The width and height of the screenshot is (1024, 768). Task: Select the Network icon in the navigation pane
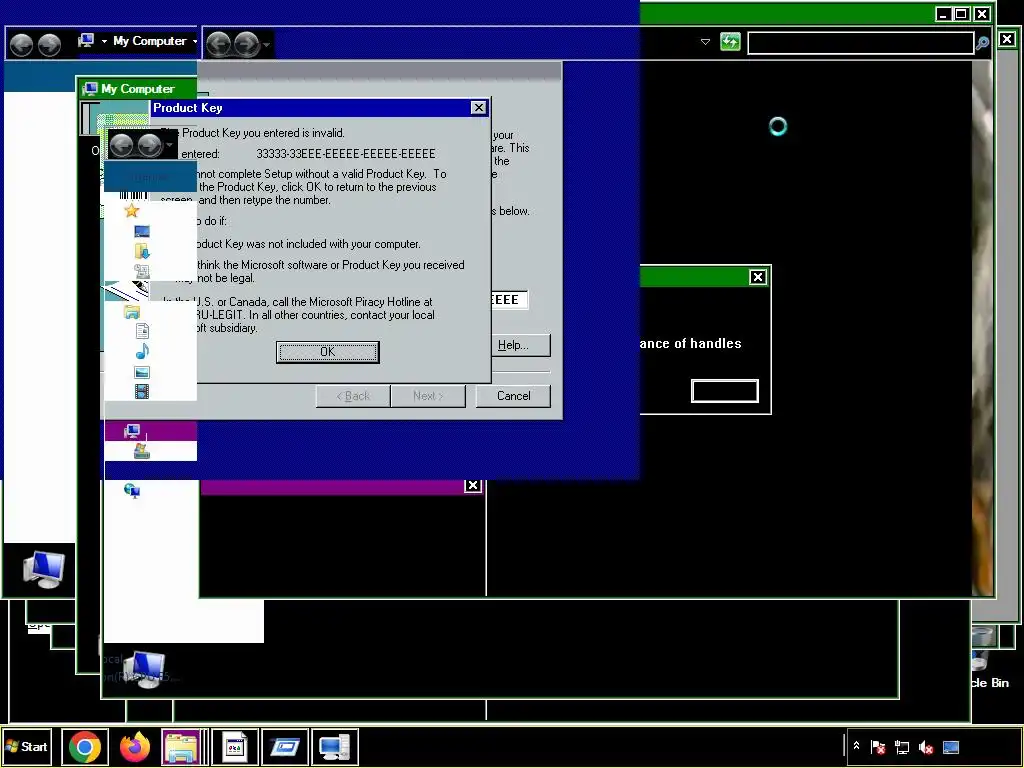[132, 491]
